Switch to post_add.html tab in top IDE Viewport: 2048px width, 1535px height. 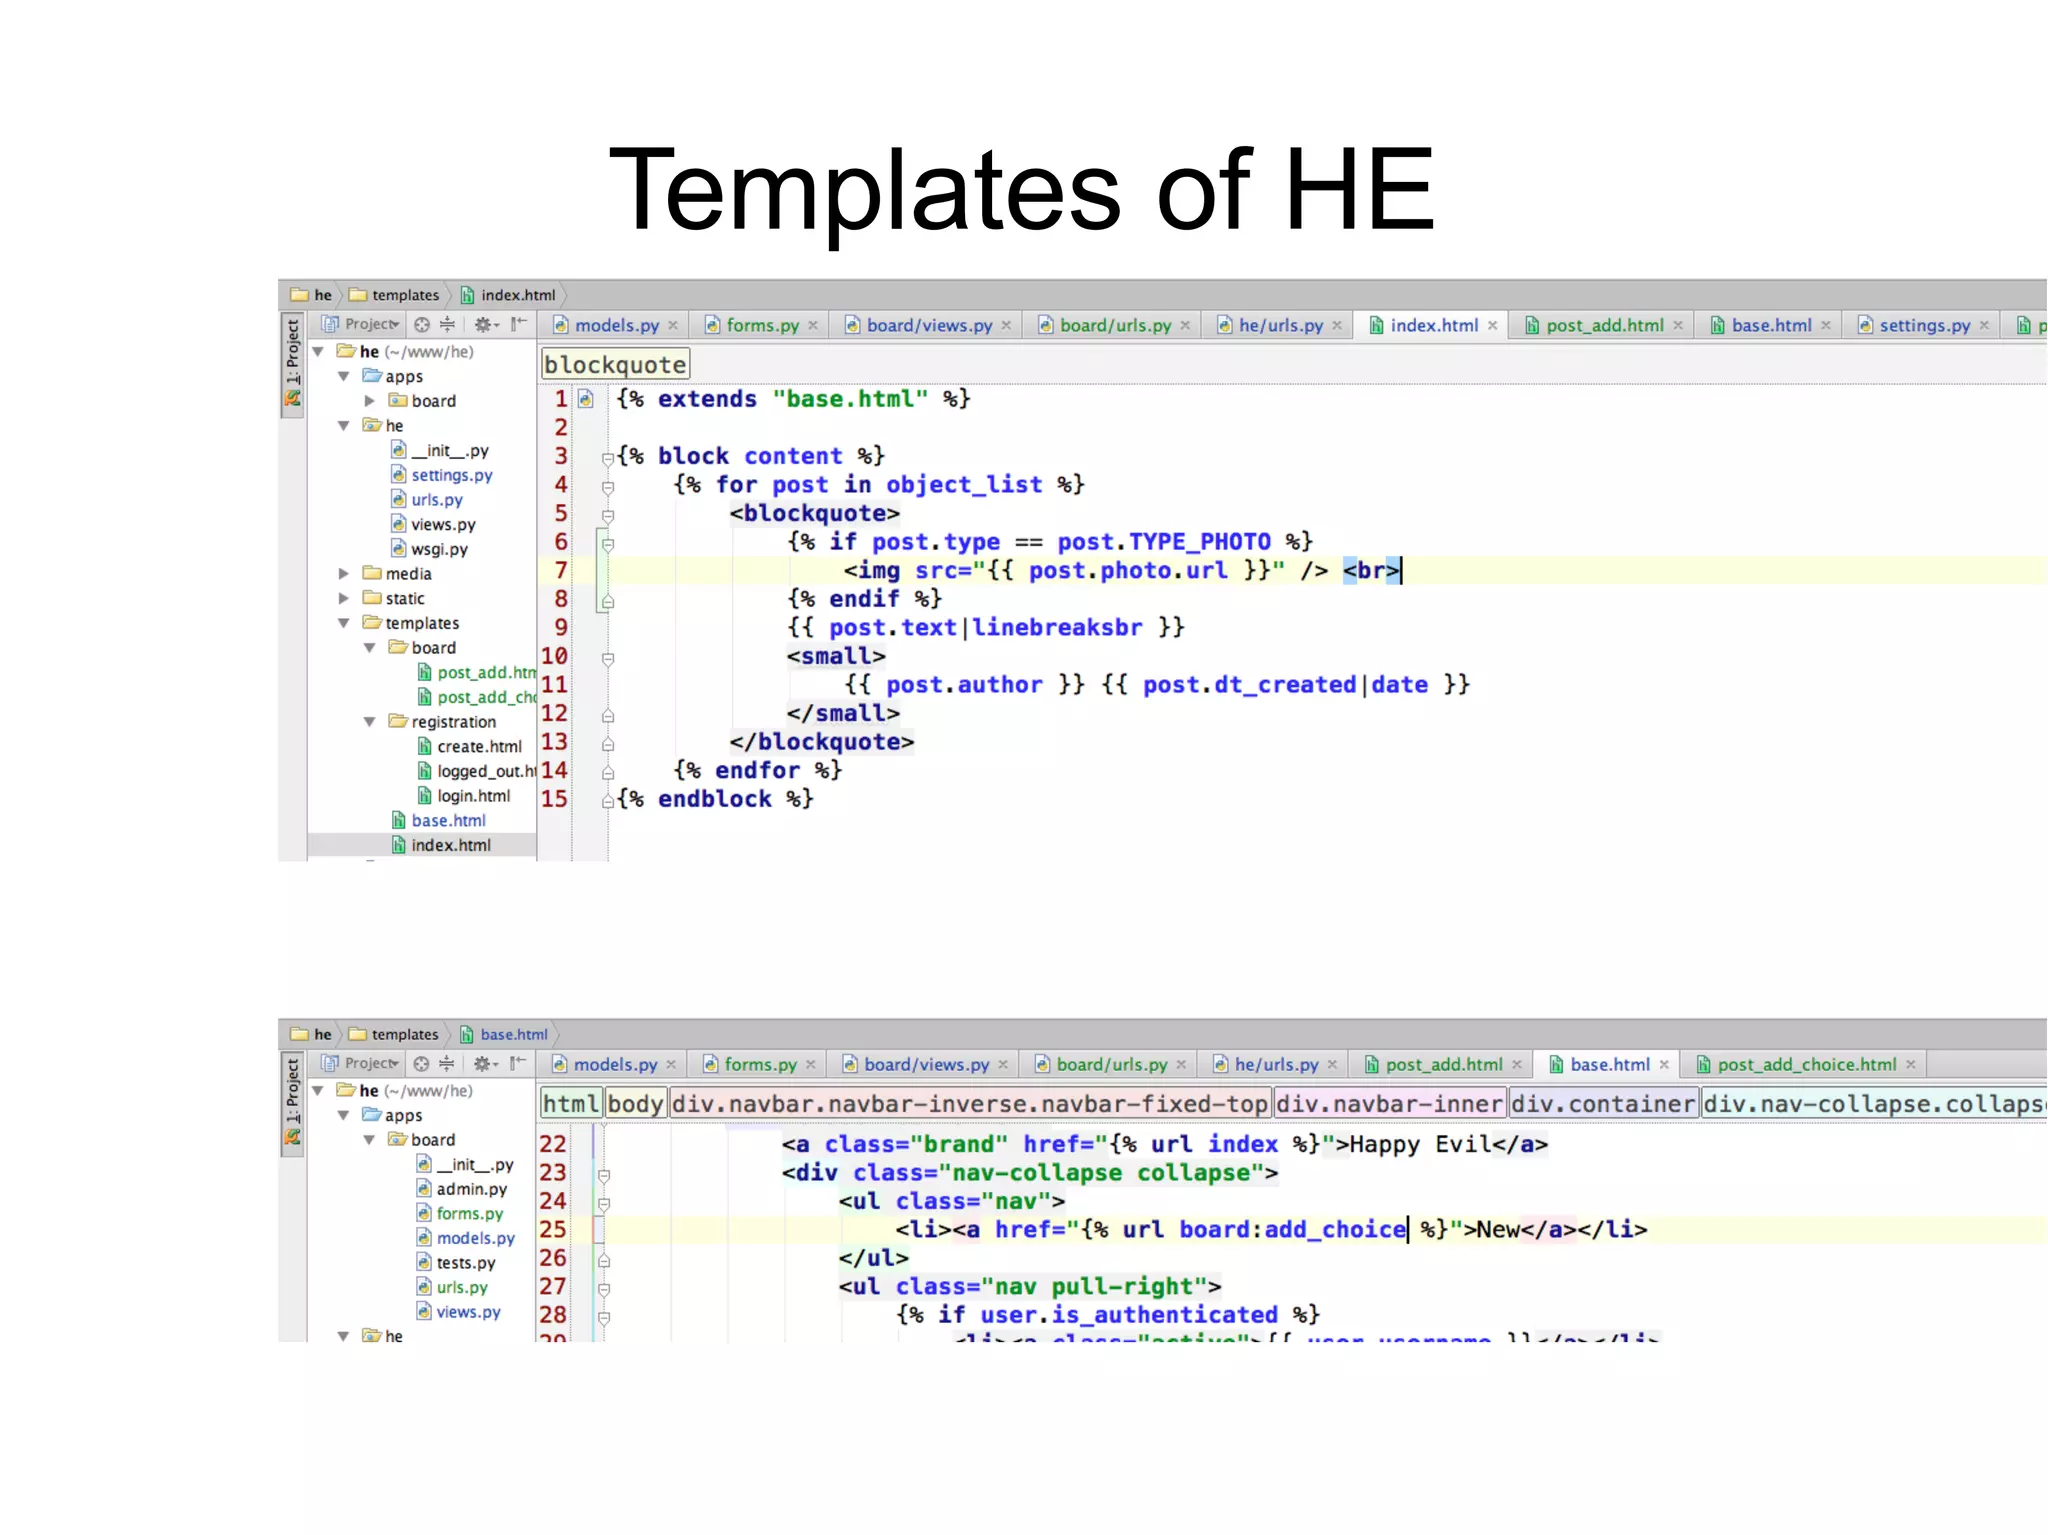tap(1603, 325)
